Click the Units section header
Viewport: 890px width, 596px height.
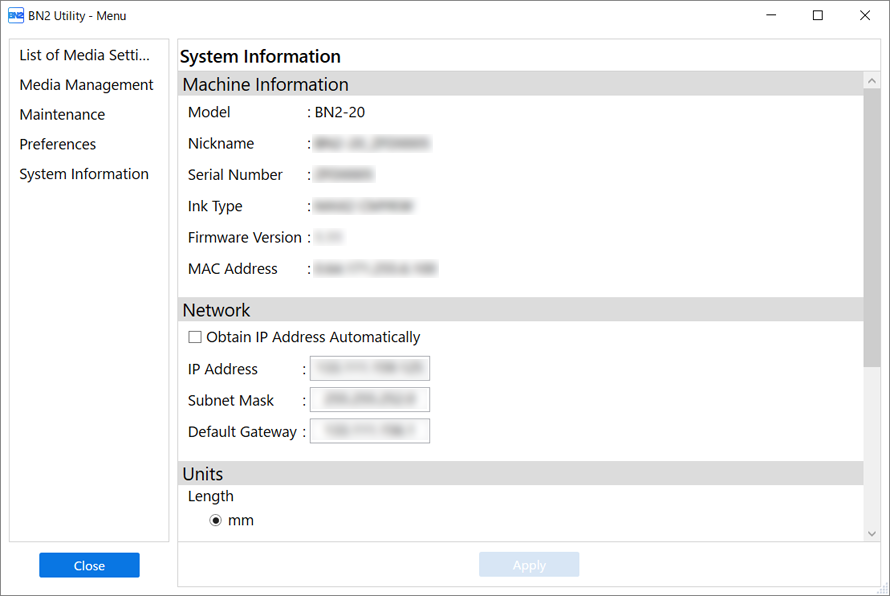[x=520, y=473]
